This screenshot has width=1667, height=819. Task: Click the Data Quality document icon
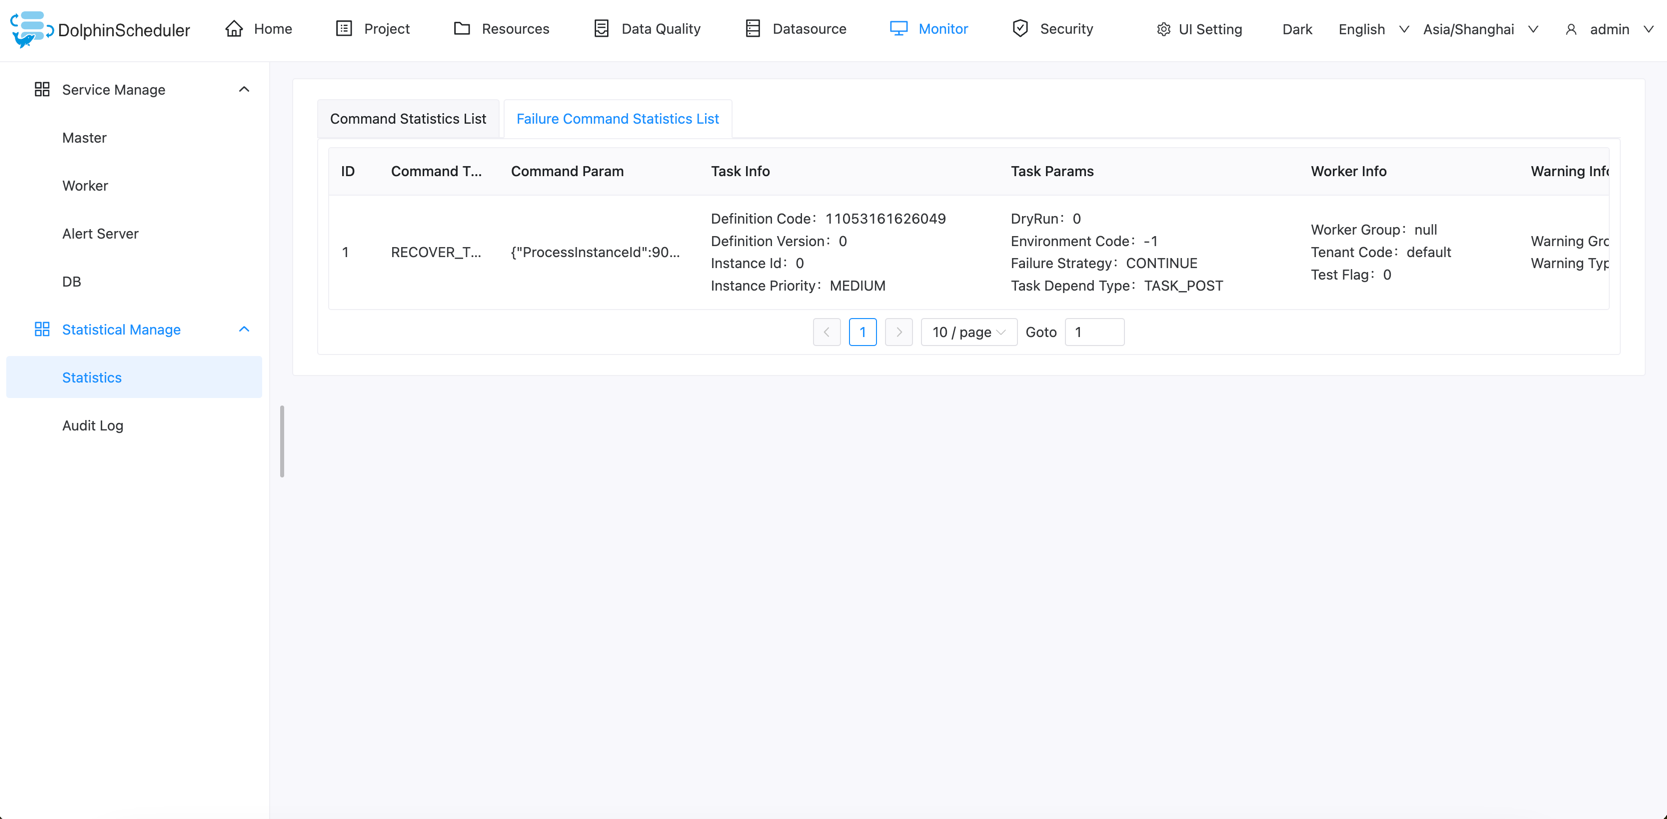[x=601, y=29]
